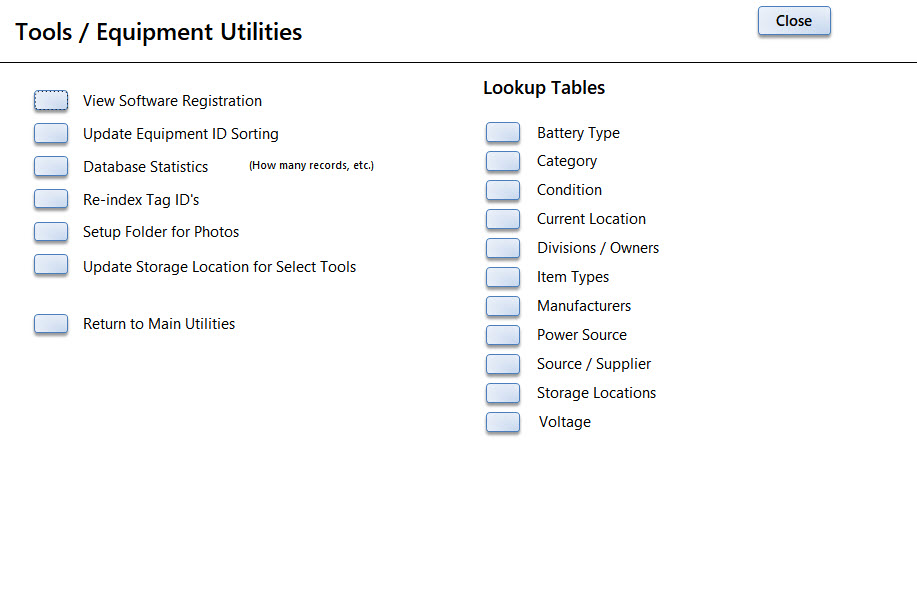Open the Current Location lookup table
The height and width of the screenshot is (608, 917).
coord(503,219)
